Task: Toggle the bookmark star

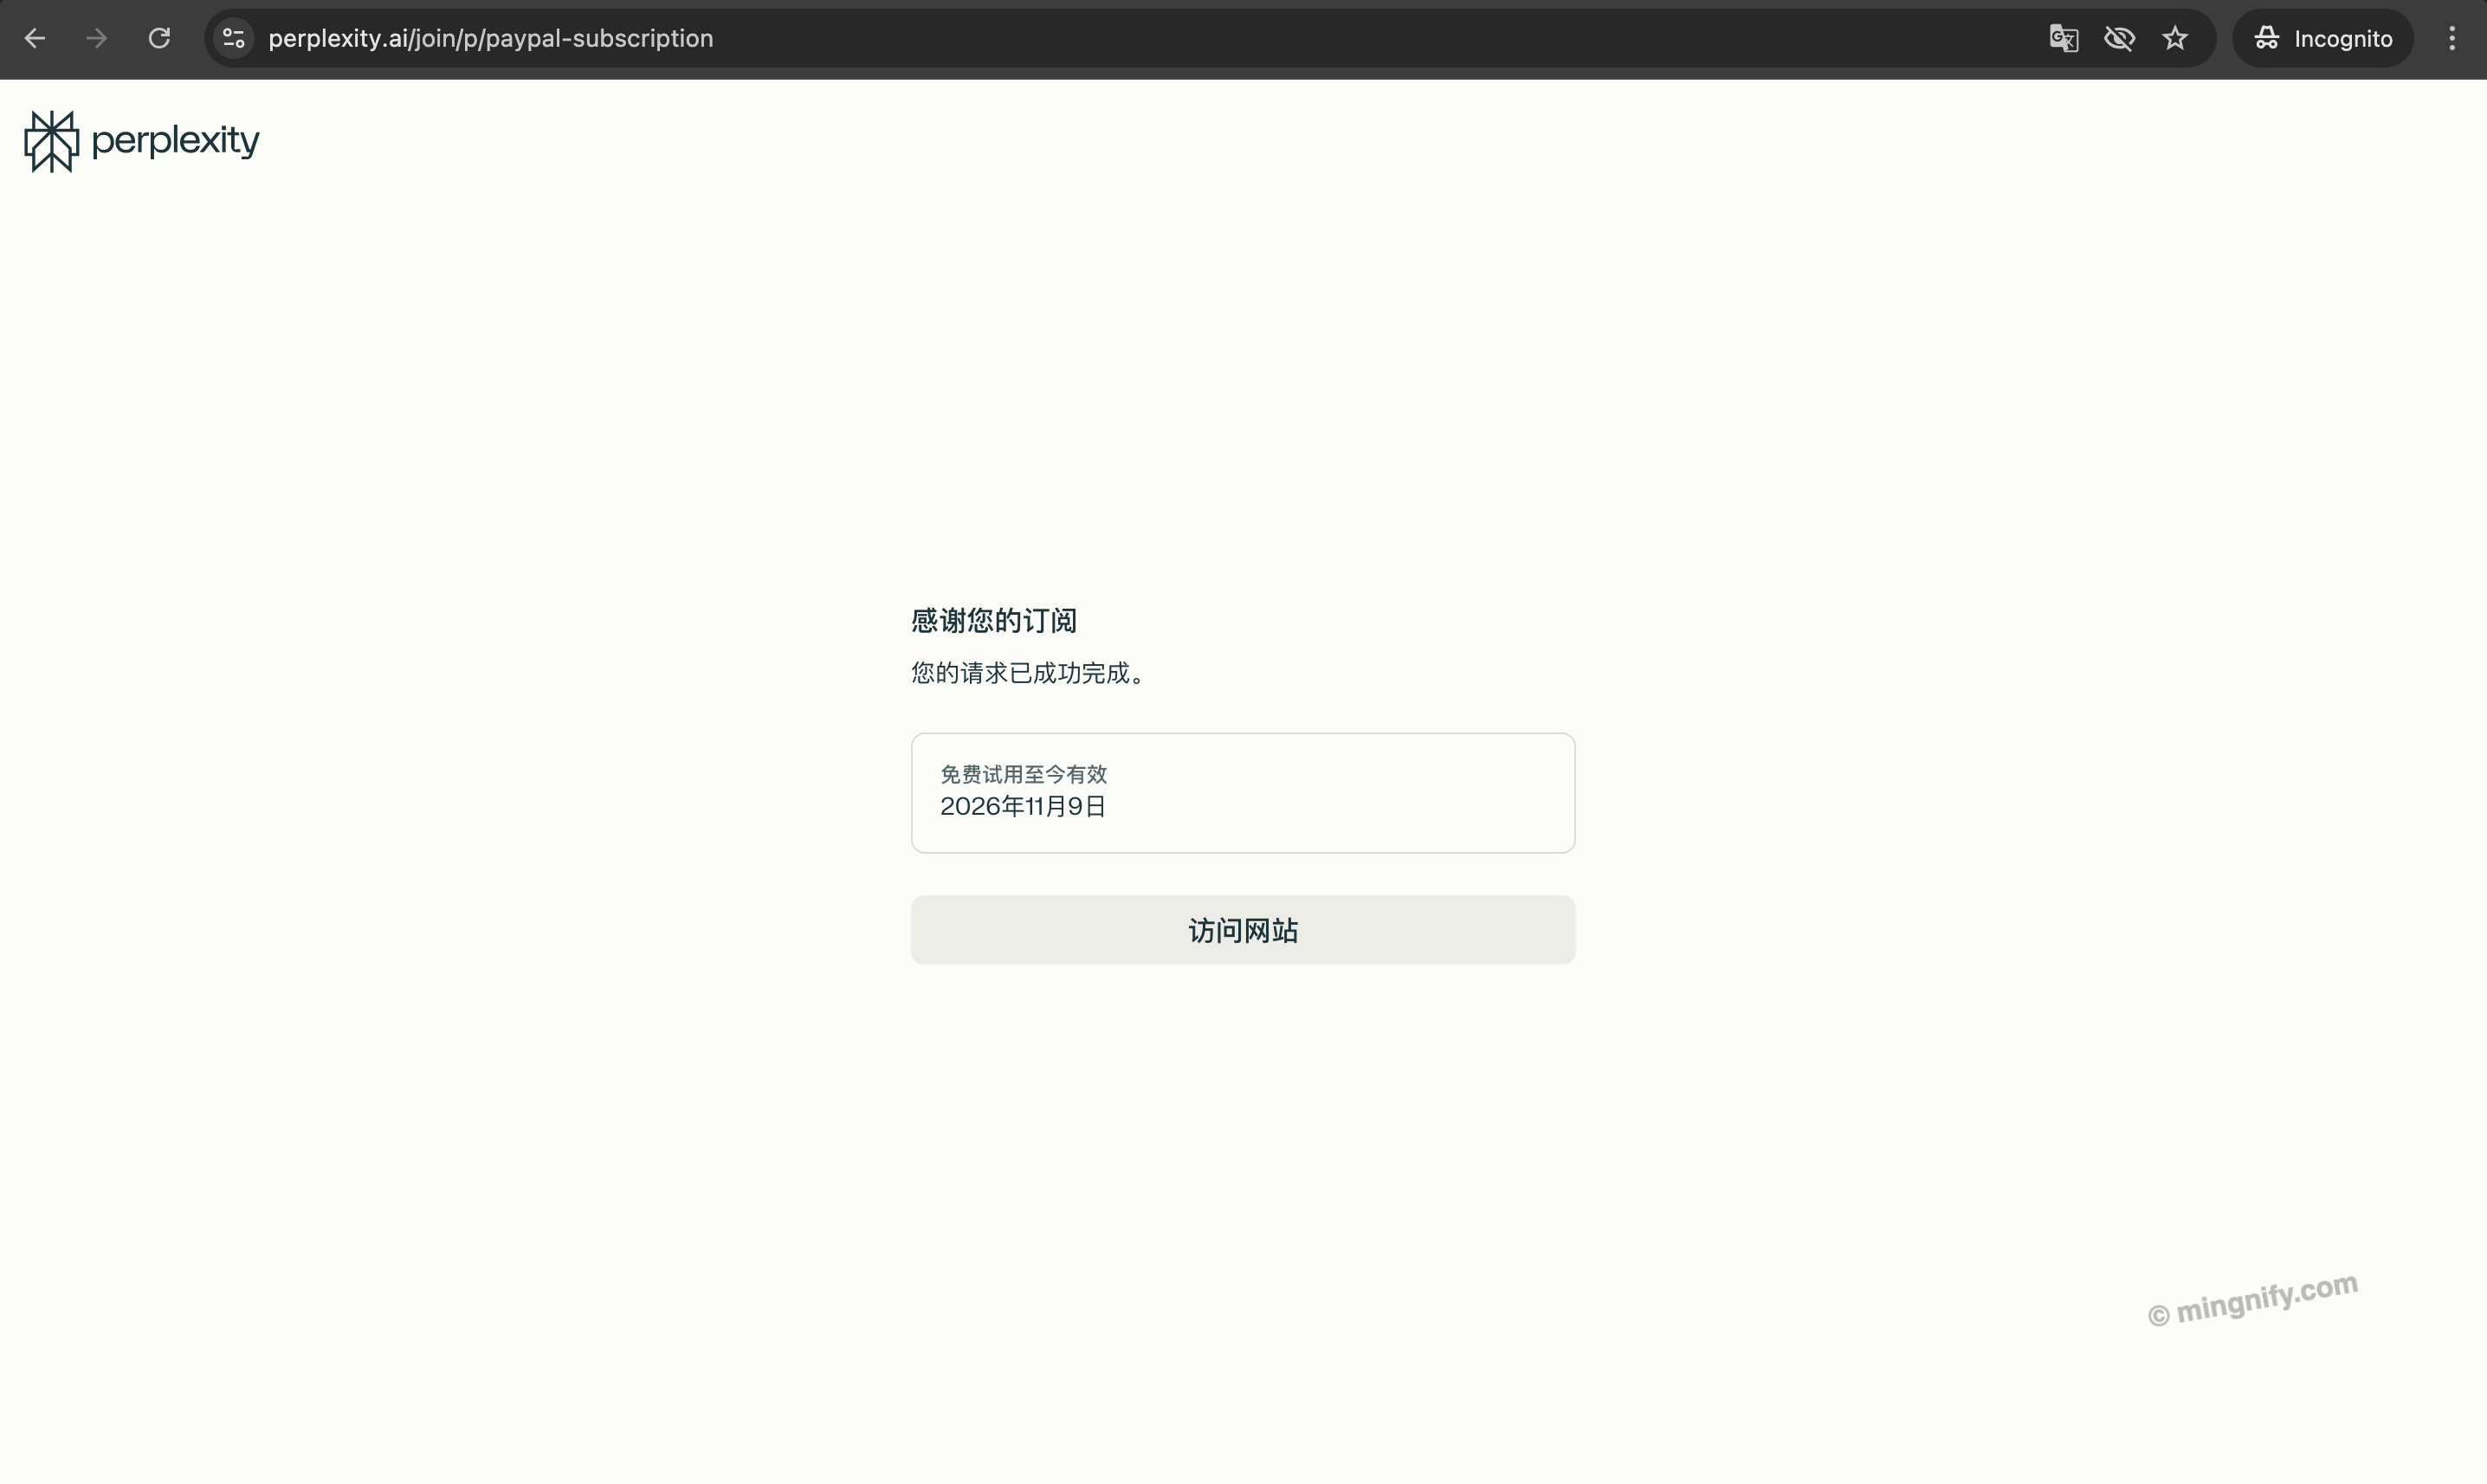Action: [x=2177, y=38]
